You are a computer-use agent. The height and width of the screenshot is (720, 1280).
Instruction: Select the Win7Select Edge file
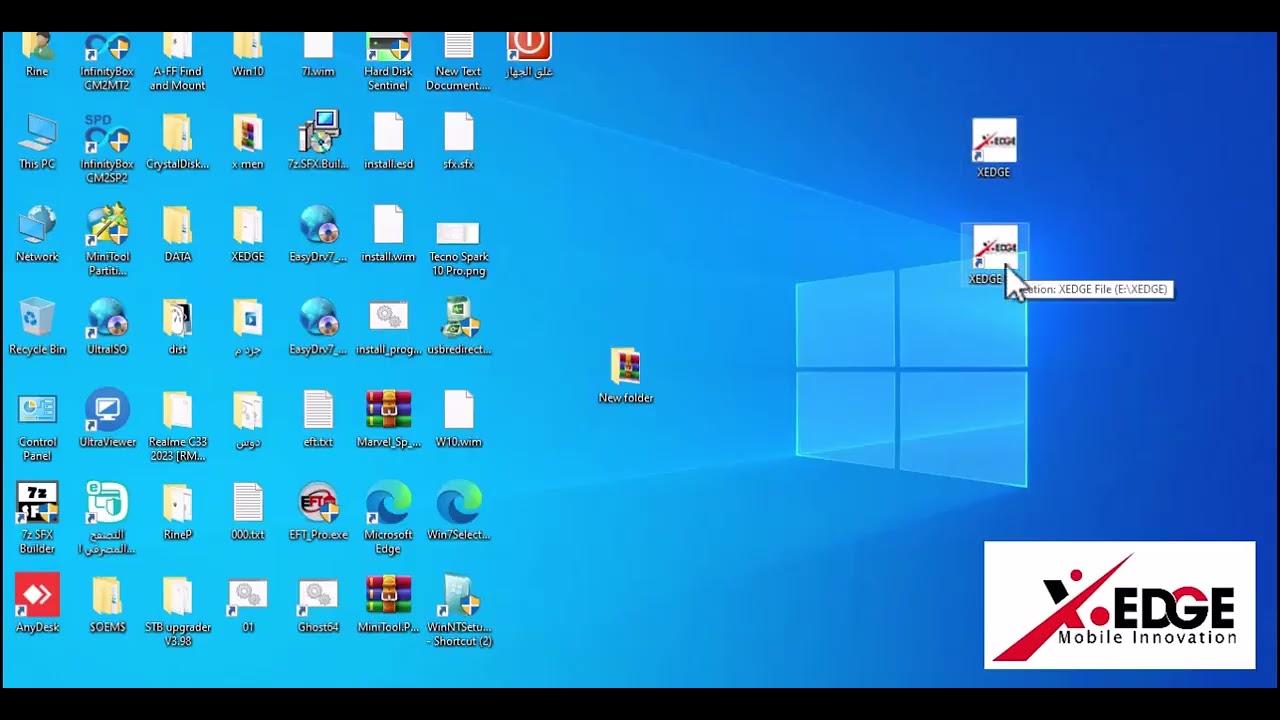(458, 512)
